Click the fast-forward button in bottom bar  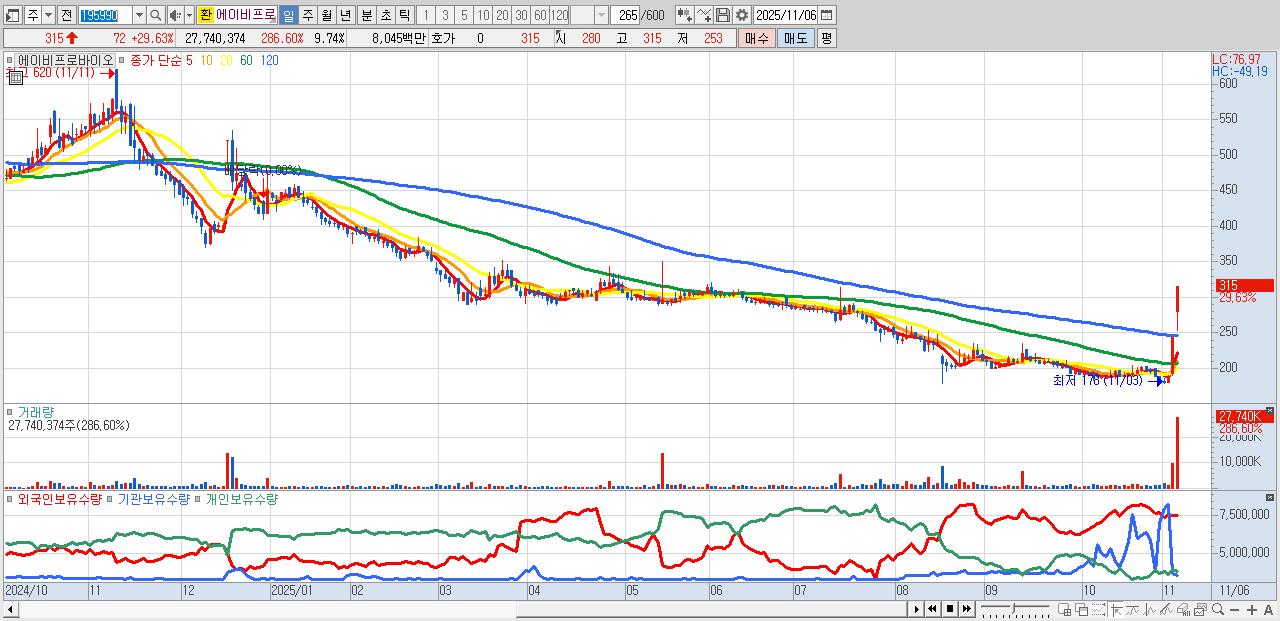967,609
